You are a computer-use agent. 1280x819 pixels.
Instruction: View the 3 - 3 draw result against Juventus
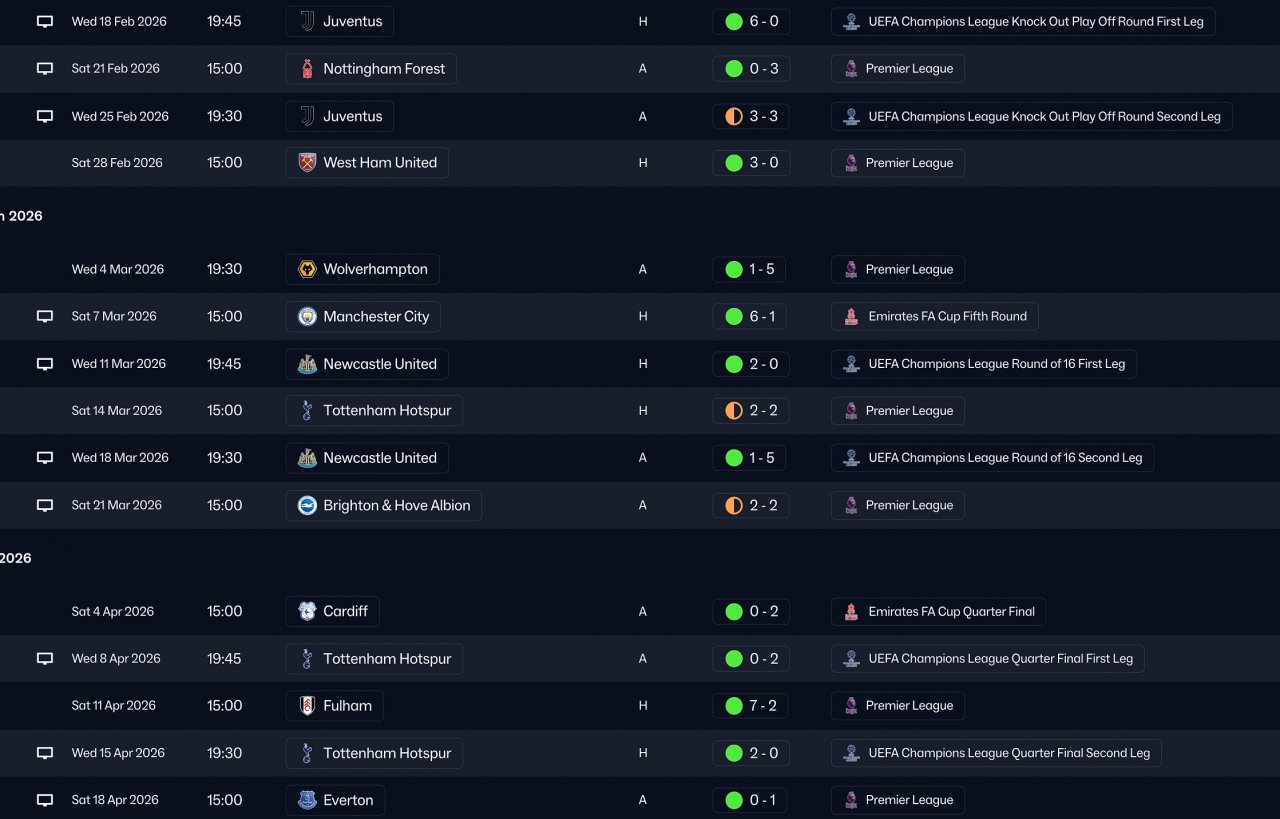[x=751, y=116]
